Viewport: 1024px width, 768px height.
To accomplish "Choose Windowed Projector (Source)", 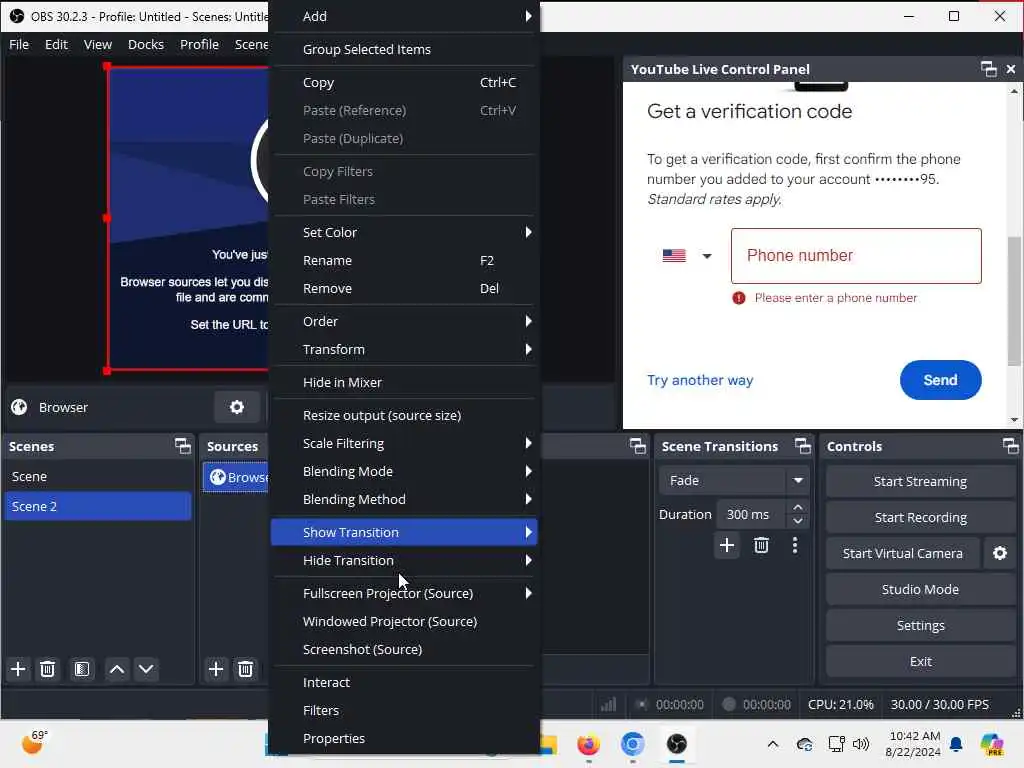I will tap(404, 622).
